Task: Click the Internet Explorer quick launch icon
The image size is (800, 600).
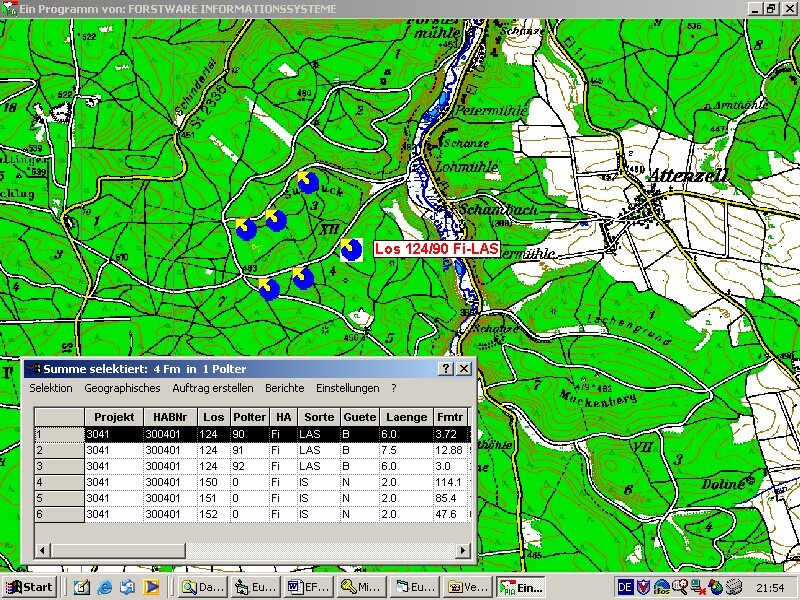Action: point(105,587)
